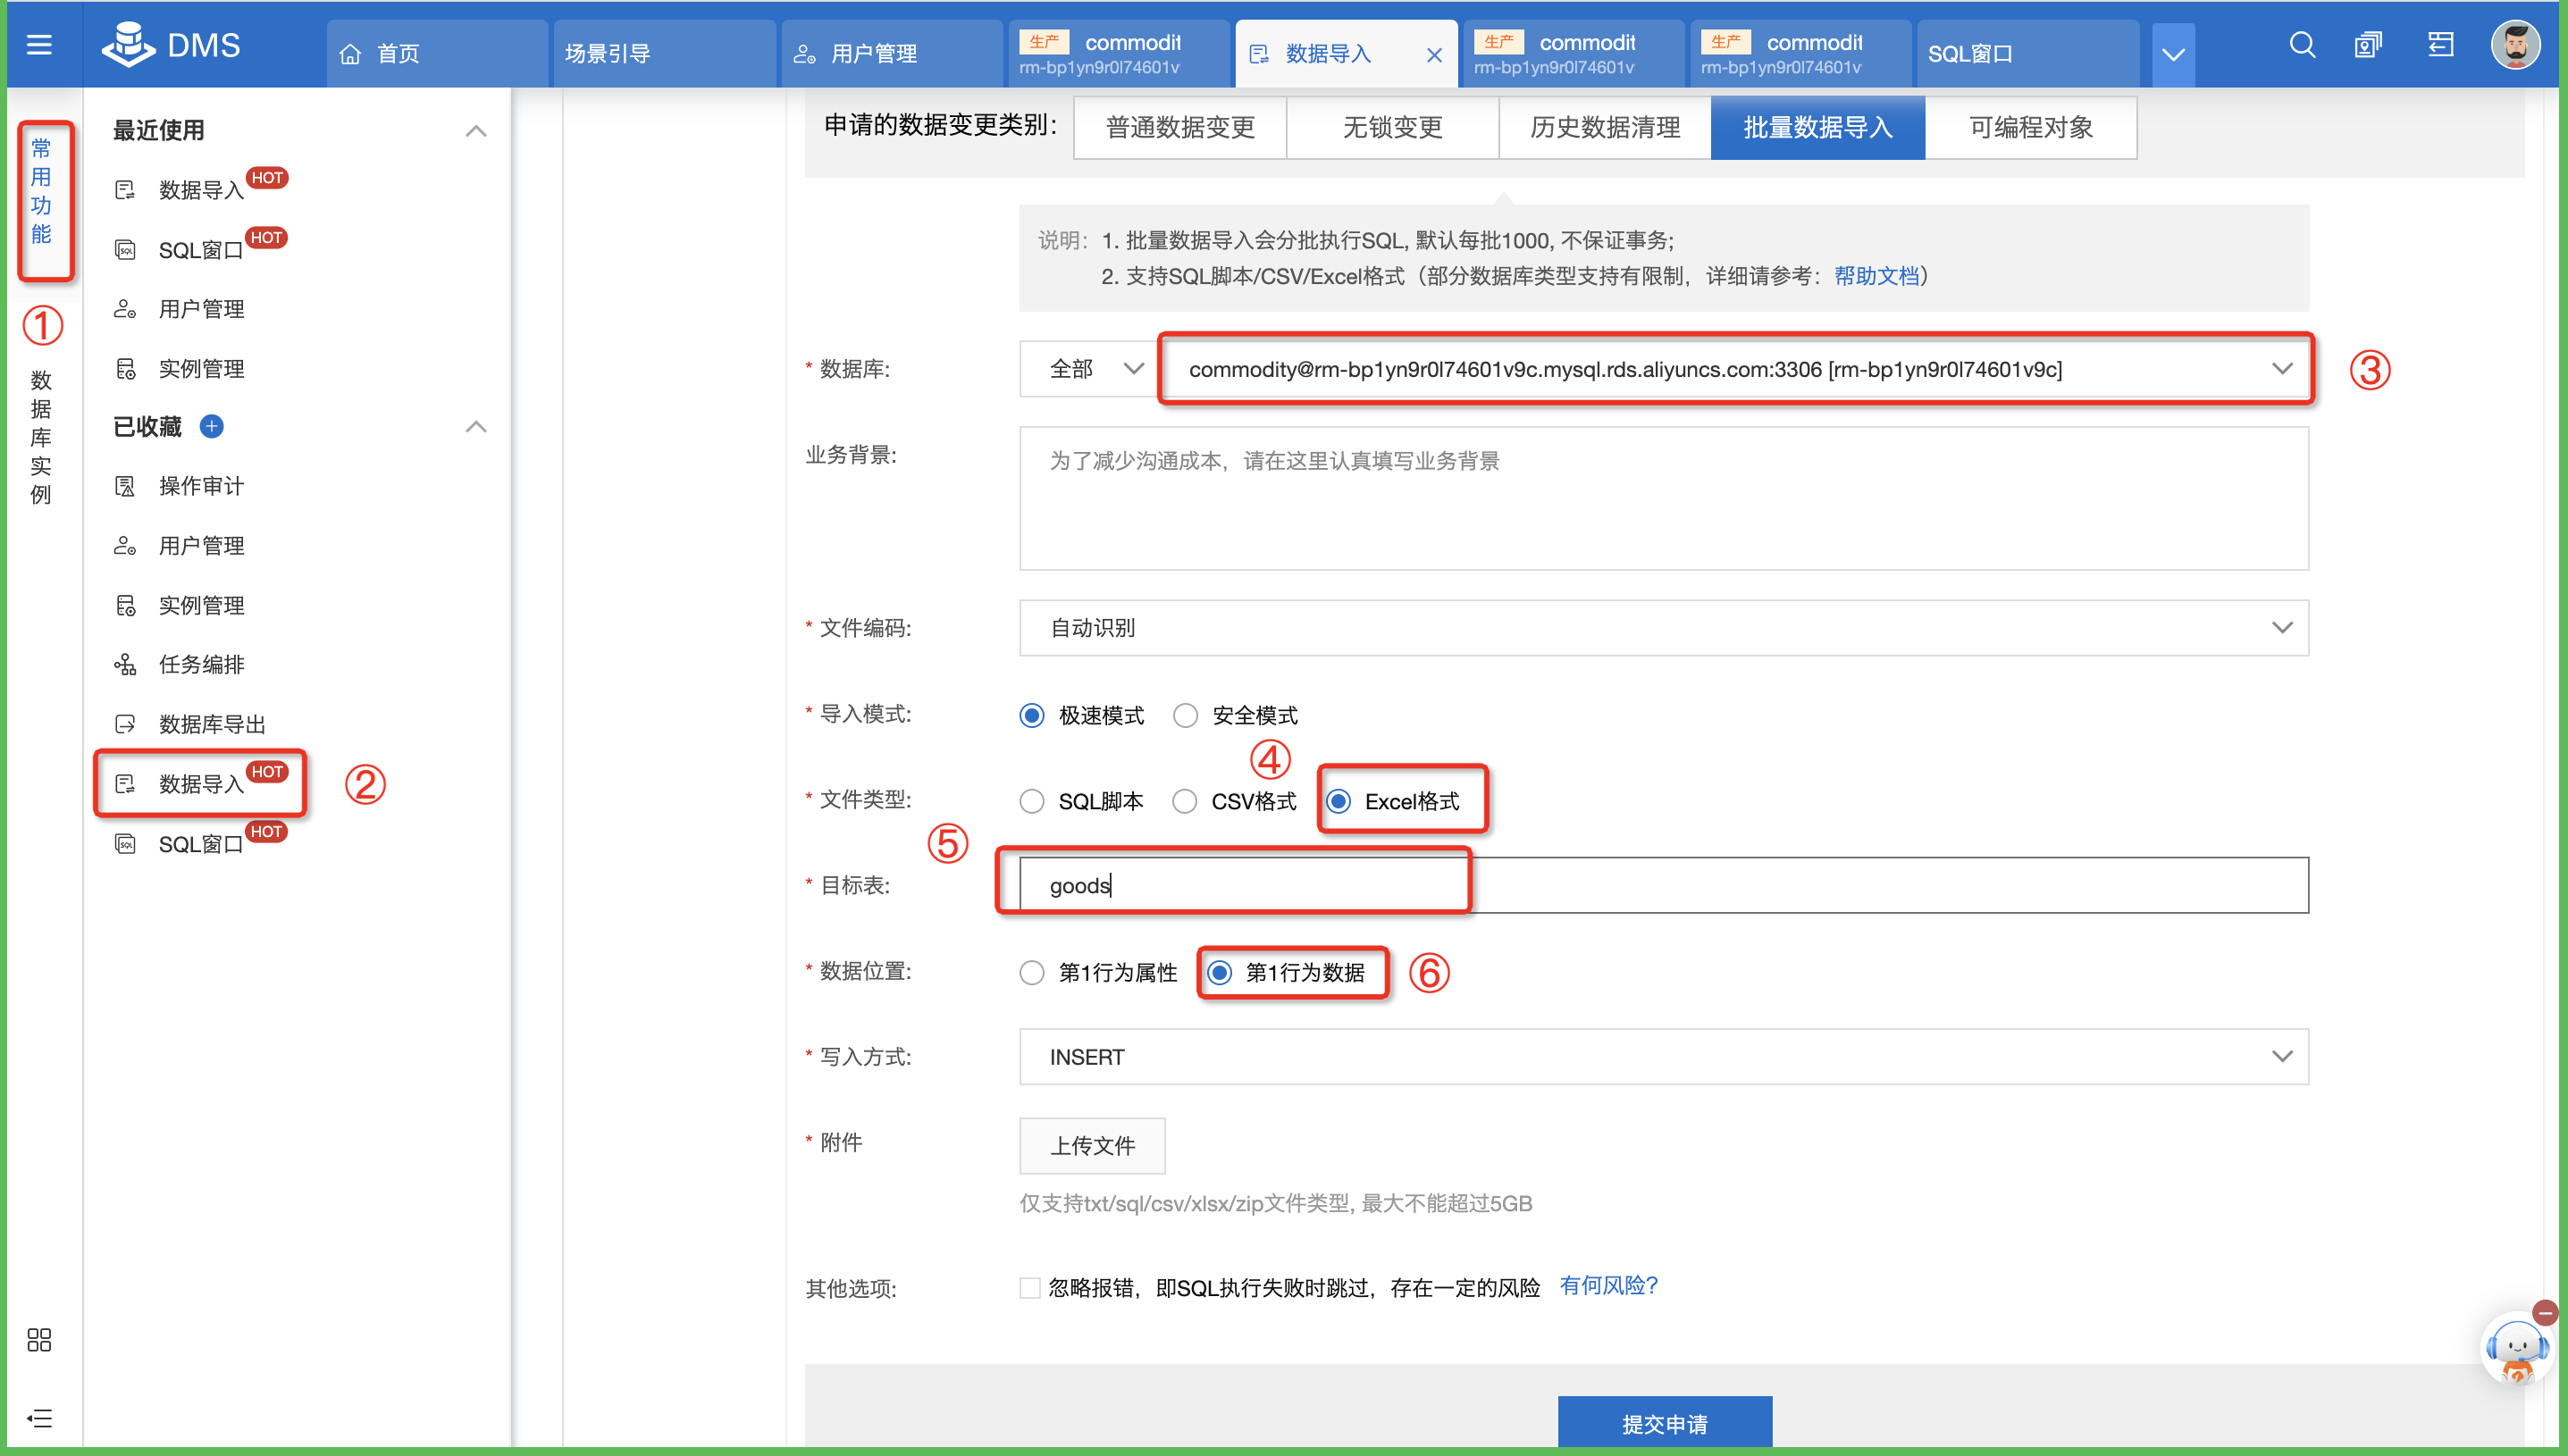The width and height of the screenshot is (2568, 1456).
Task: Click the 上传文件 button
Action: (1092, 1146)
